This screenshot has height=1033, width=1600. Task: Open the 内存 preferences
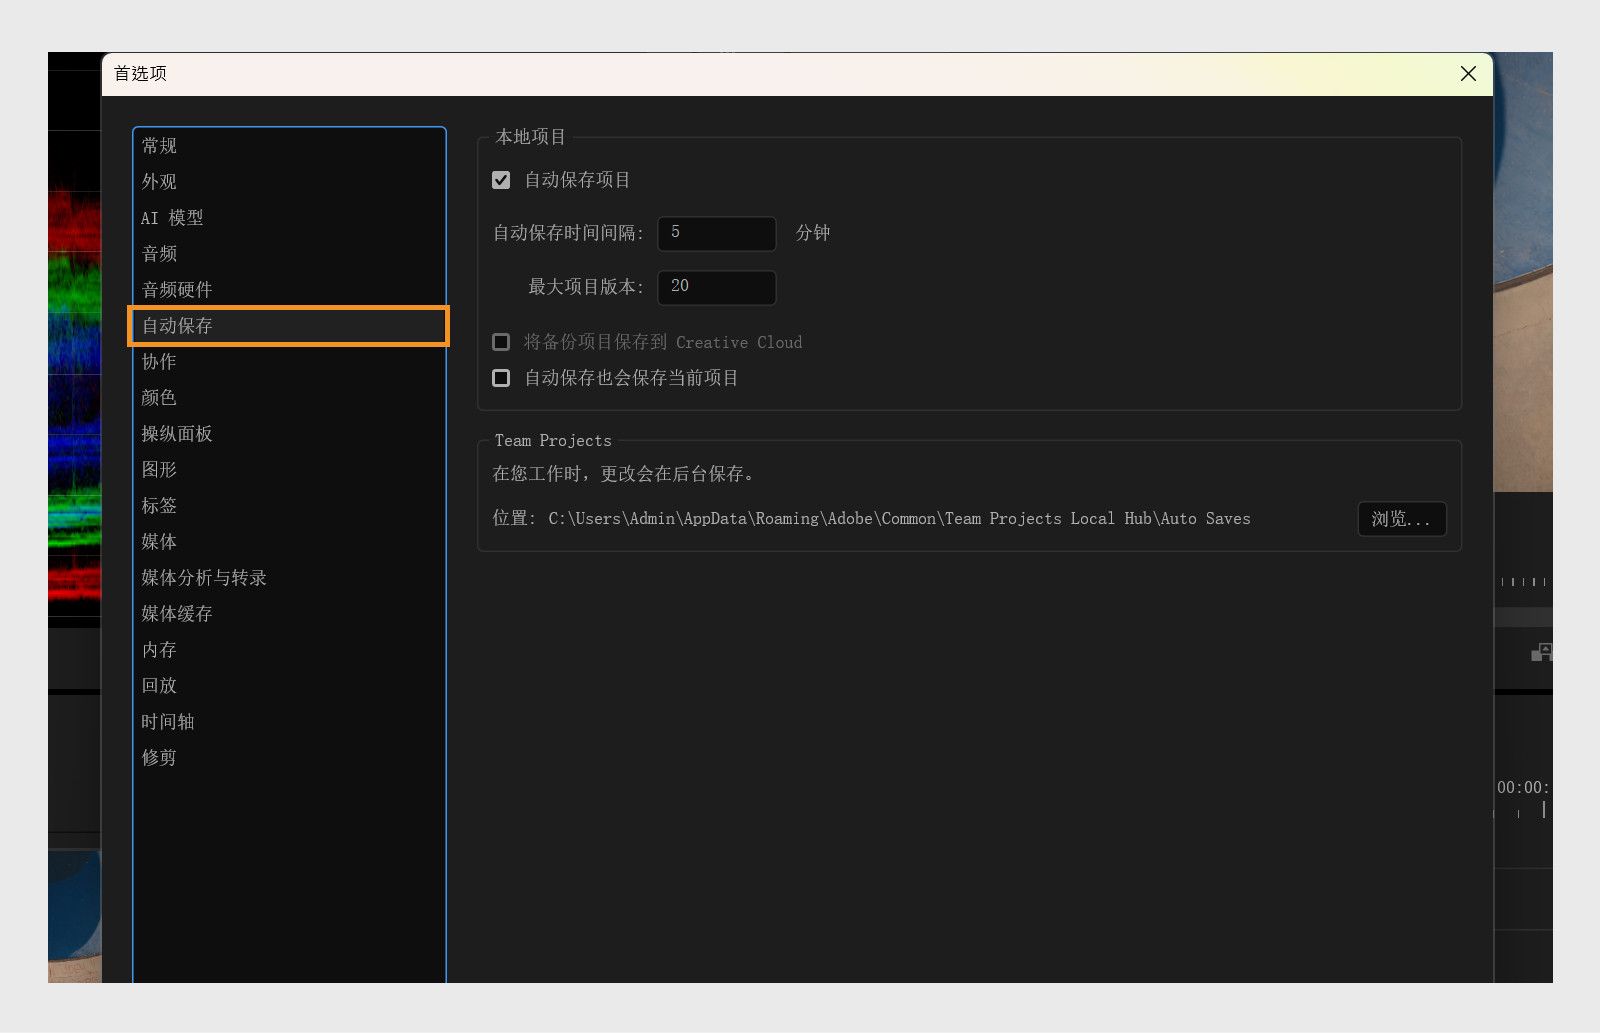pyautogui.click(x=289, y=650)
